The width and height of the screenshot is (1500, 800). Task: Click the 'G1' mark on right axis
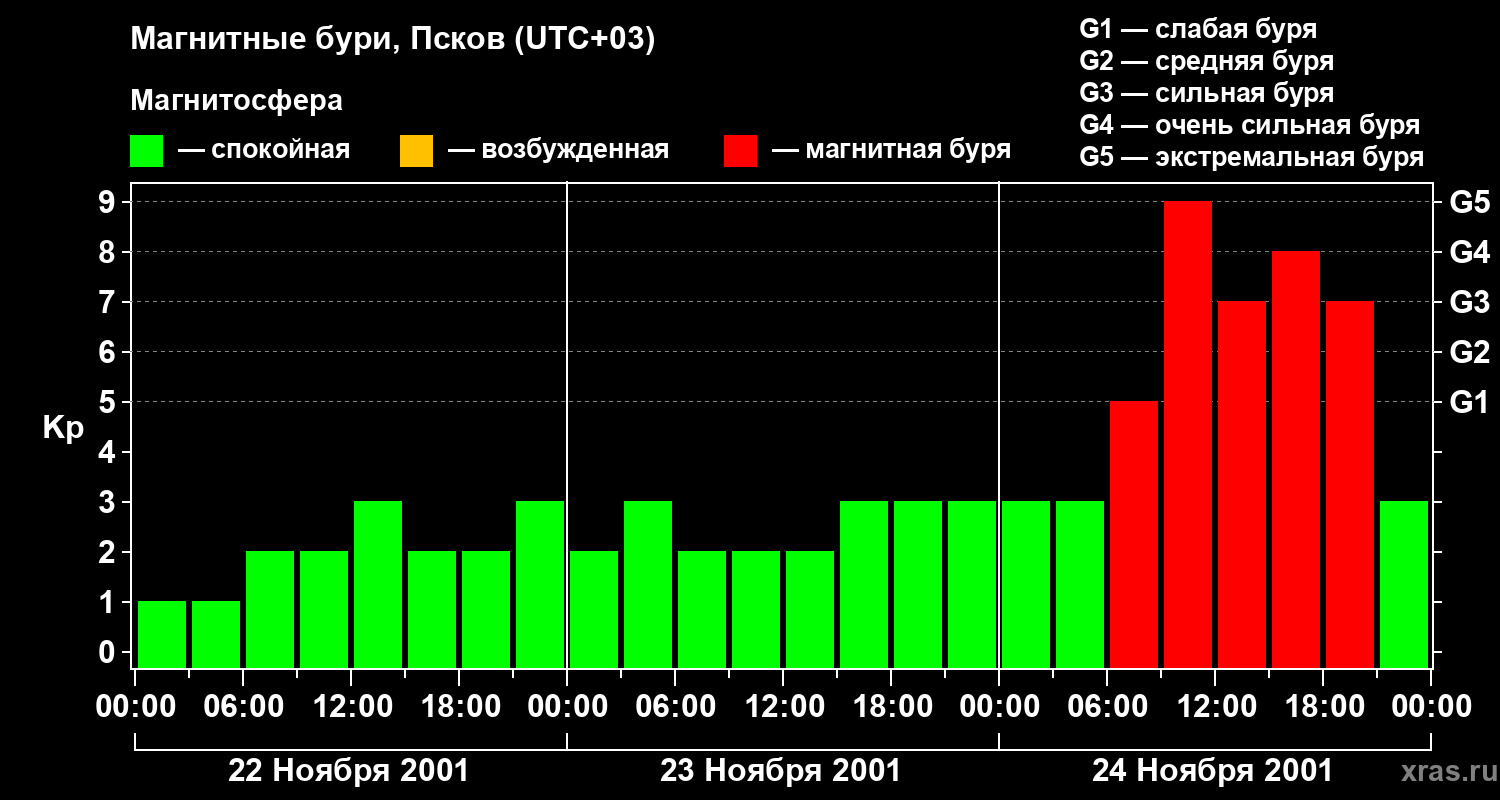(x=1469, y=402)
